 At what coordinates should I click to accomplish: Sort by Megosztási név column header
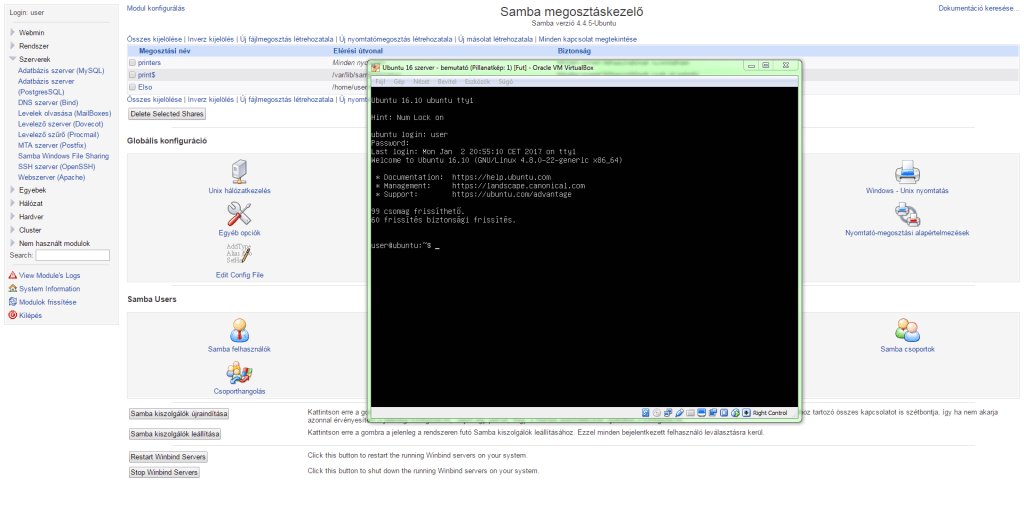click(x=165, y=51)
